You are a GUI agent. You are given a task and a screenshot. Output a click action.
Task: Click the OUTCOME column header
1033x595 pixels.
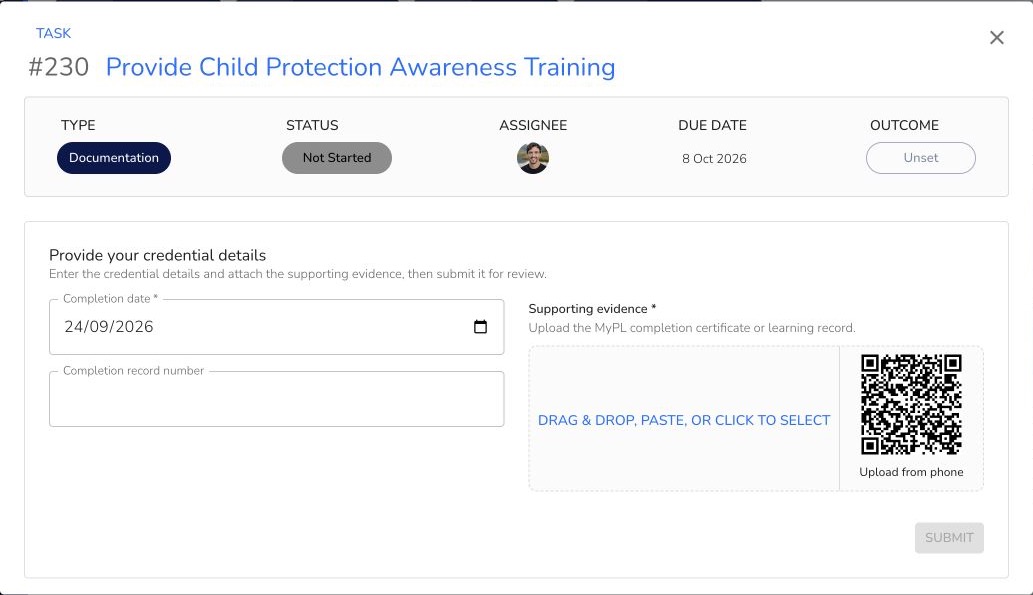(x=904, y=125)
